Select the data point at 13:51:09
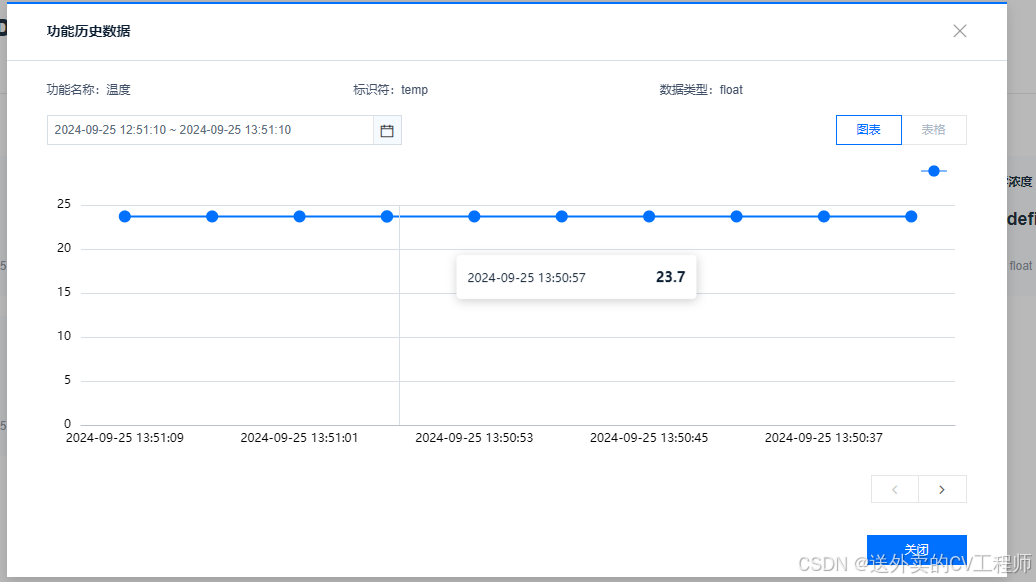 125,216
